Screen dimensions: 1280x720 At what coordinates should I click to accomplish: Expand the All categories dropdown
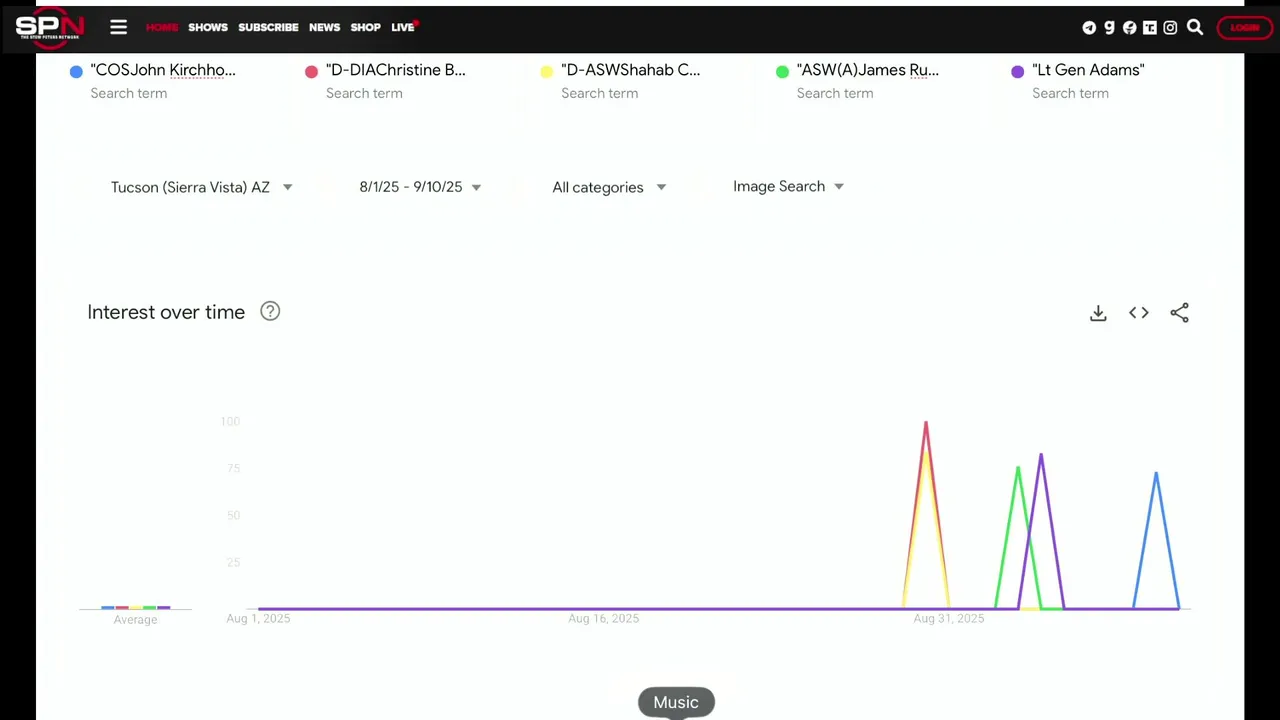608,187
